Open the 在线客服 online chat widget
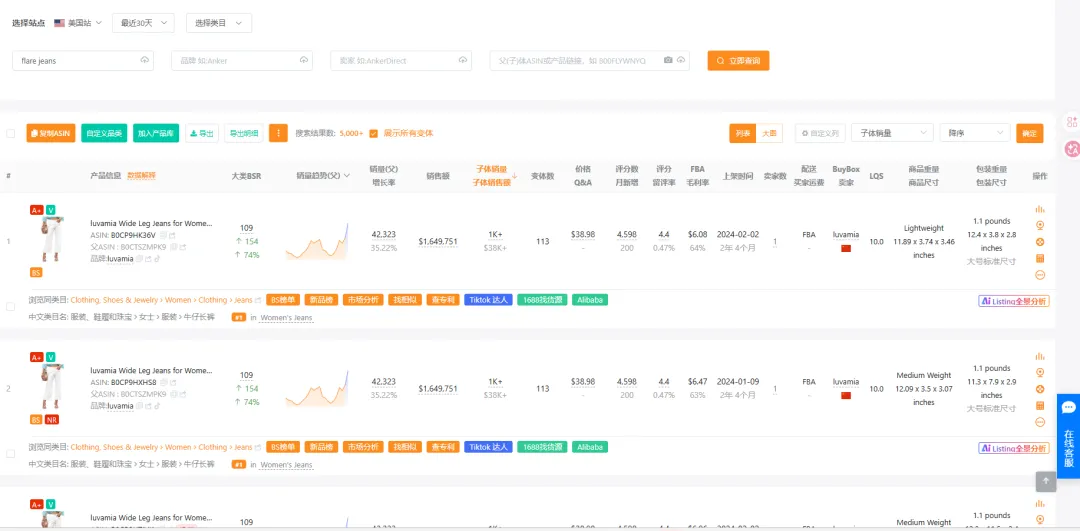The width and height of the screenshot is (1080, 531). coord(1068,434)
